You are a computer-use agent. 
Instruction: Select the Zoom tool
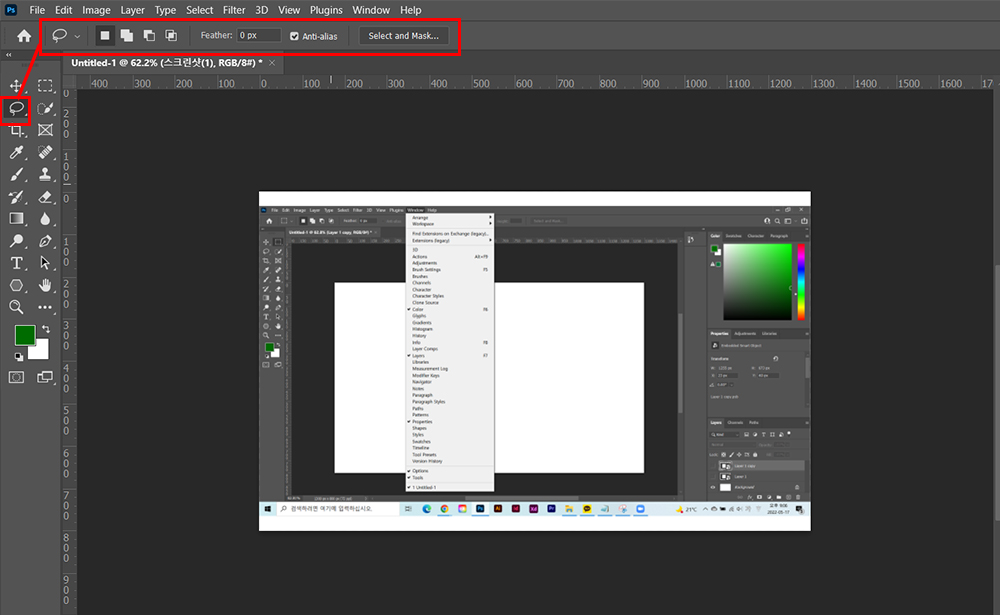pos(16,307)
